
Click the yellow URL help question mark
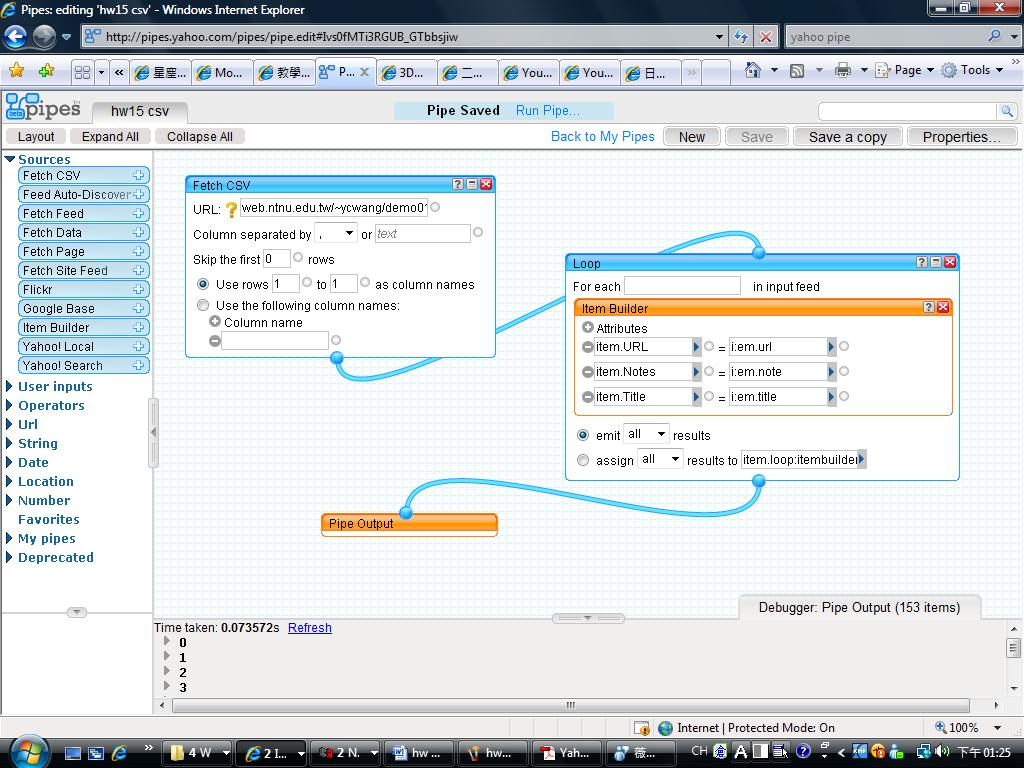pos(231,209)
